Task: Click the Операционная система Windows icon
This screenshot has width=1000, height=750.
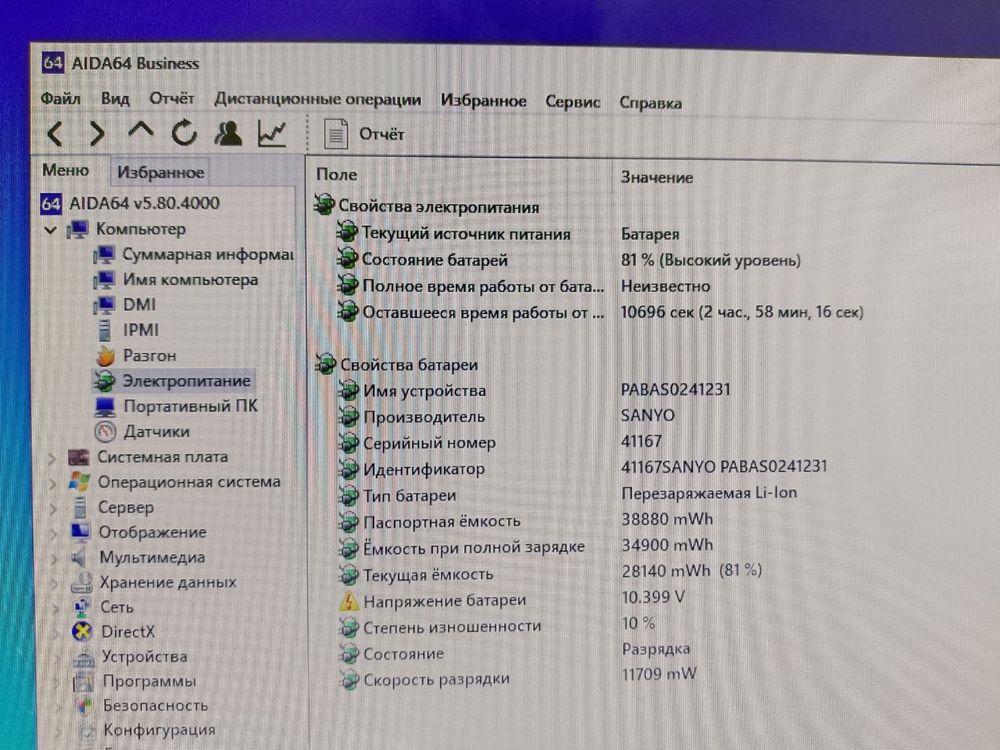Action: 79,482
